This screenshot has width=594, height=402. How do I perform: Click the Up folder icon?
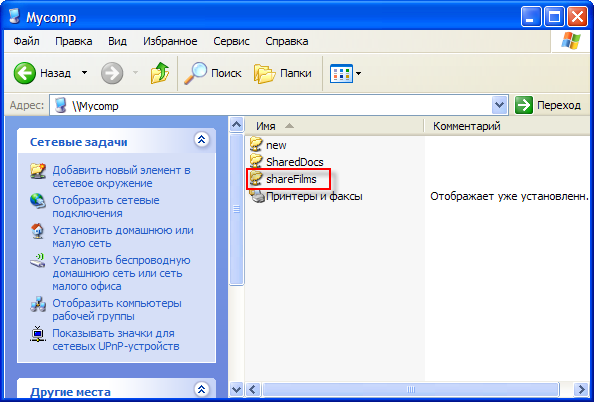(159, 73)
